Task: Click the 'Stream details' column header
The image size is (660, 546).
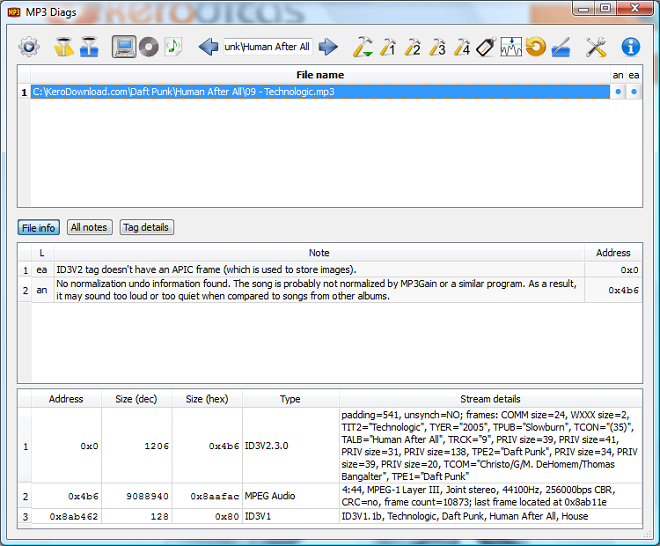Action: pyautogui.click(x=490, y=399)
